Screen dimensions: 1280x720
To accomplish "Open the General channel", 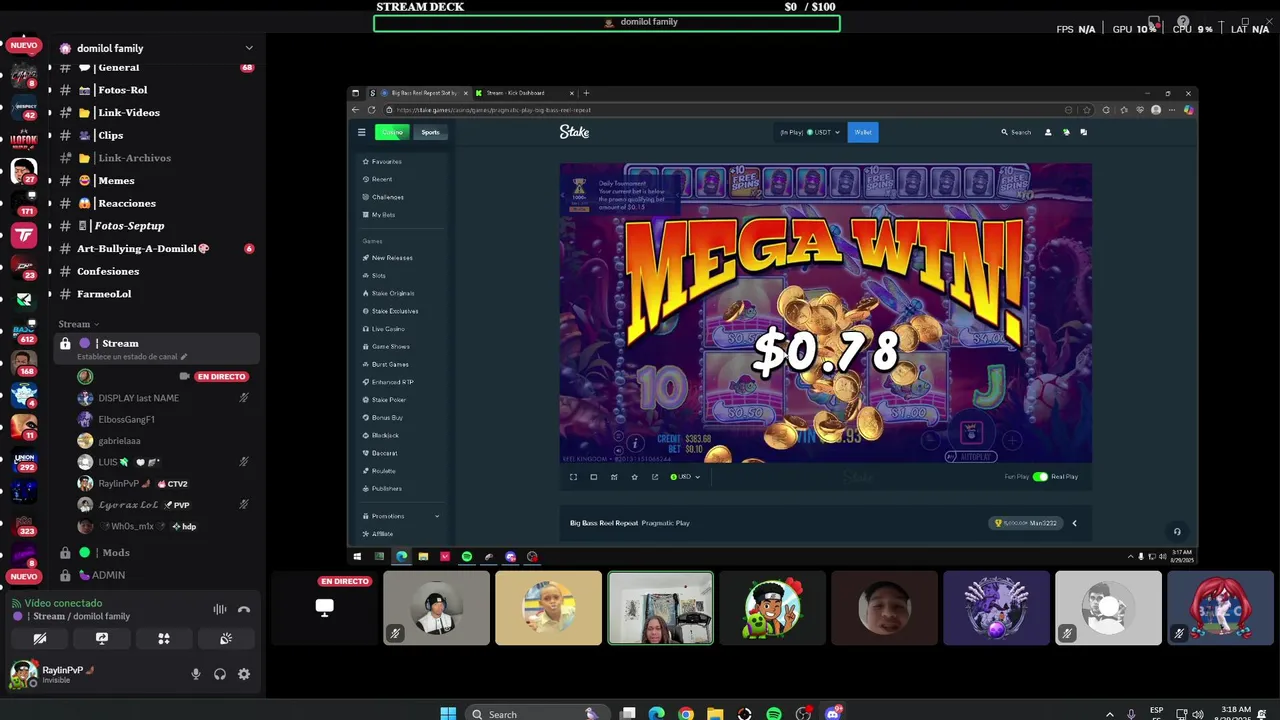I will 156,67.
